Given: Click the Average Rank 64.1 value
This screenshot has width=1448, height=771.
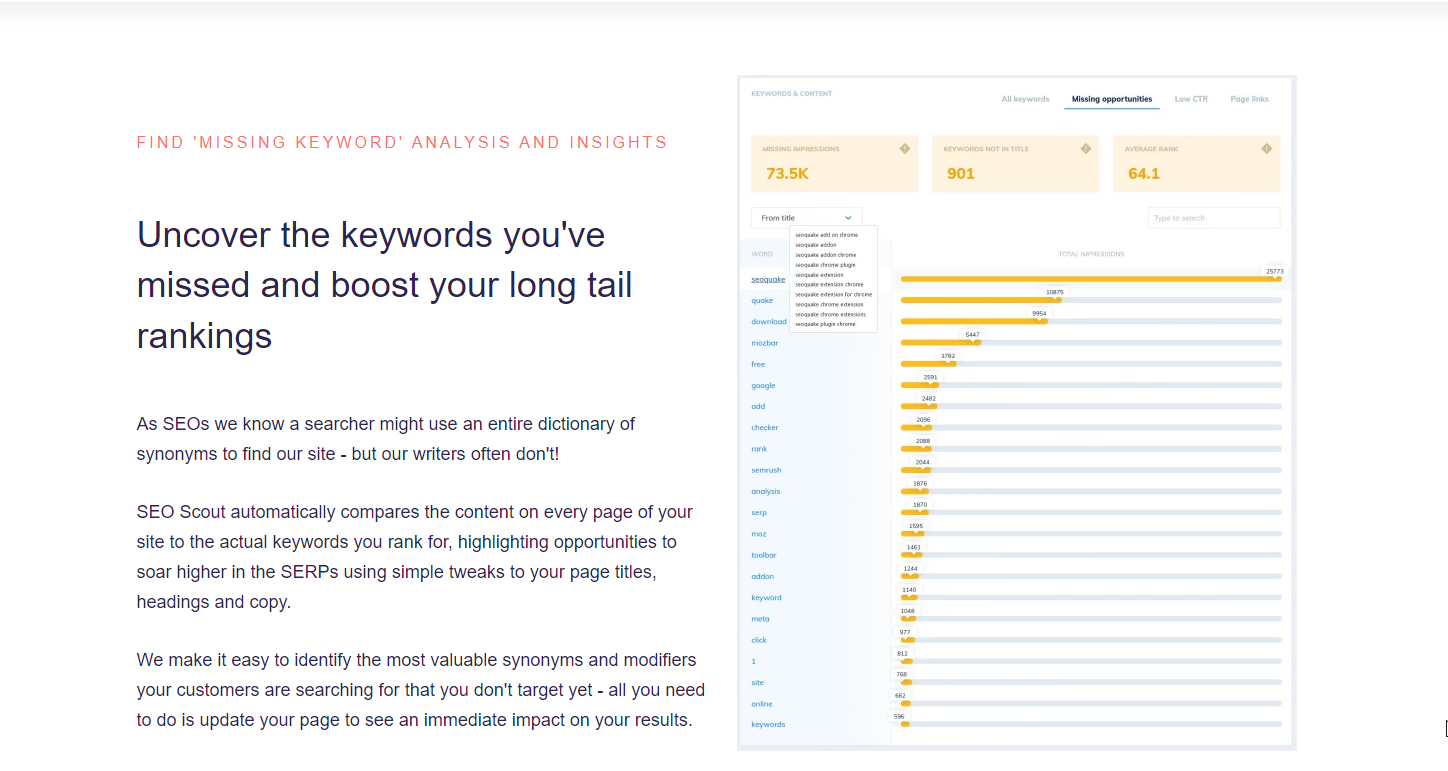Looking at the screenshot, I should [x=1144, y=173].
